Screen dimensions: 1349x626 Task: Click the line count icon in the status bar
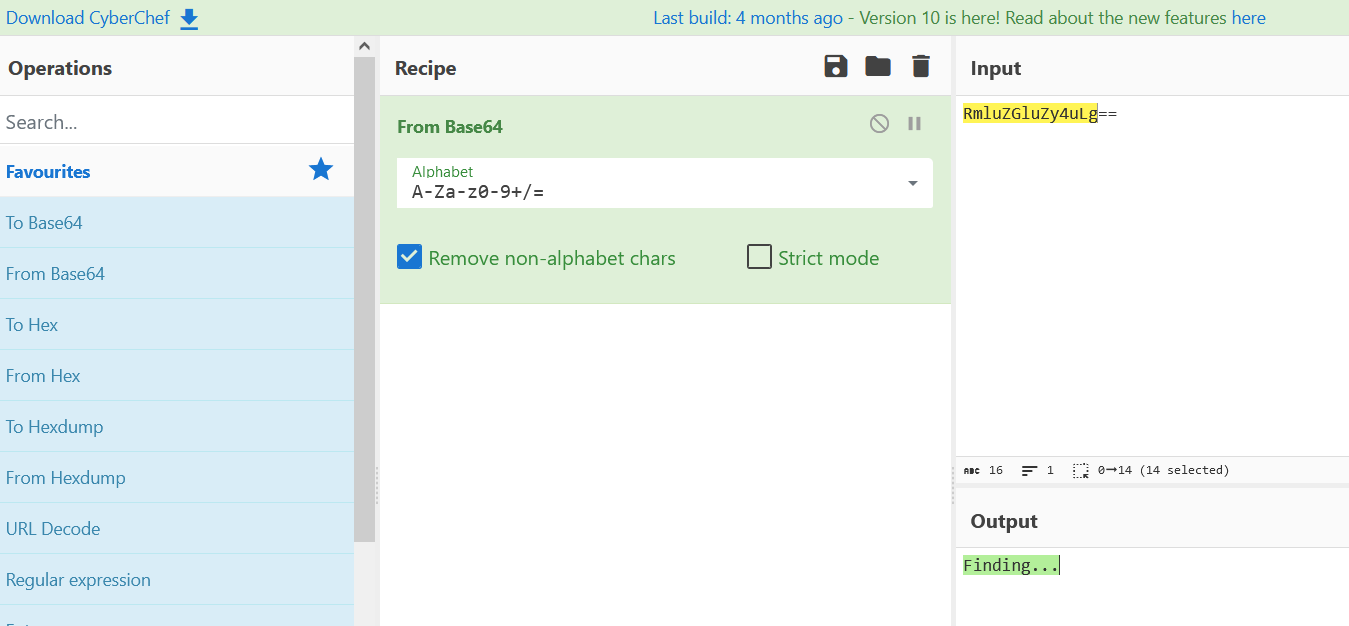(1029, 470)
